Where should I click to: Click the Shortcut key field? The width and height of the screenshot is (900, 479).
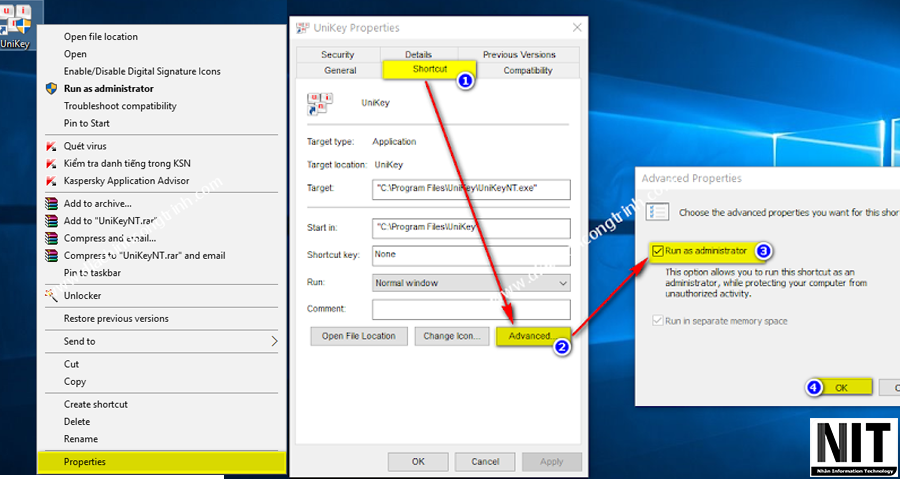coord(471,255)
